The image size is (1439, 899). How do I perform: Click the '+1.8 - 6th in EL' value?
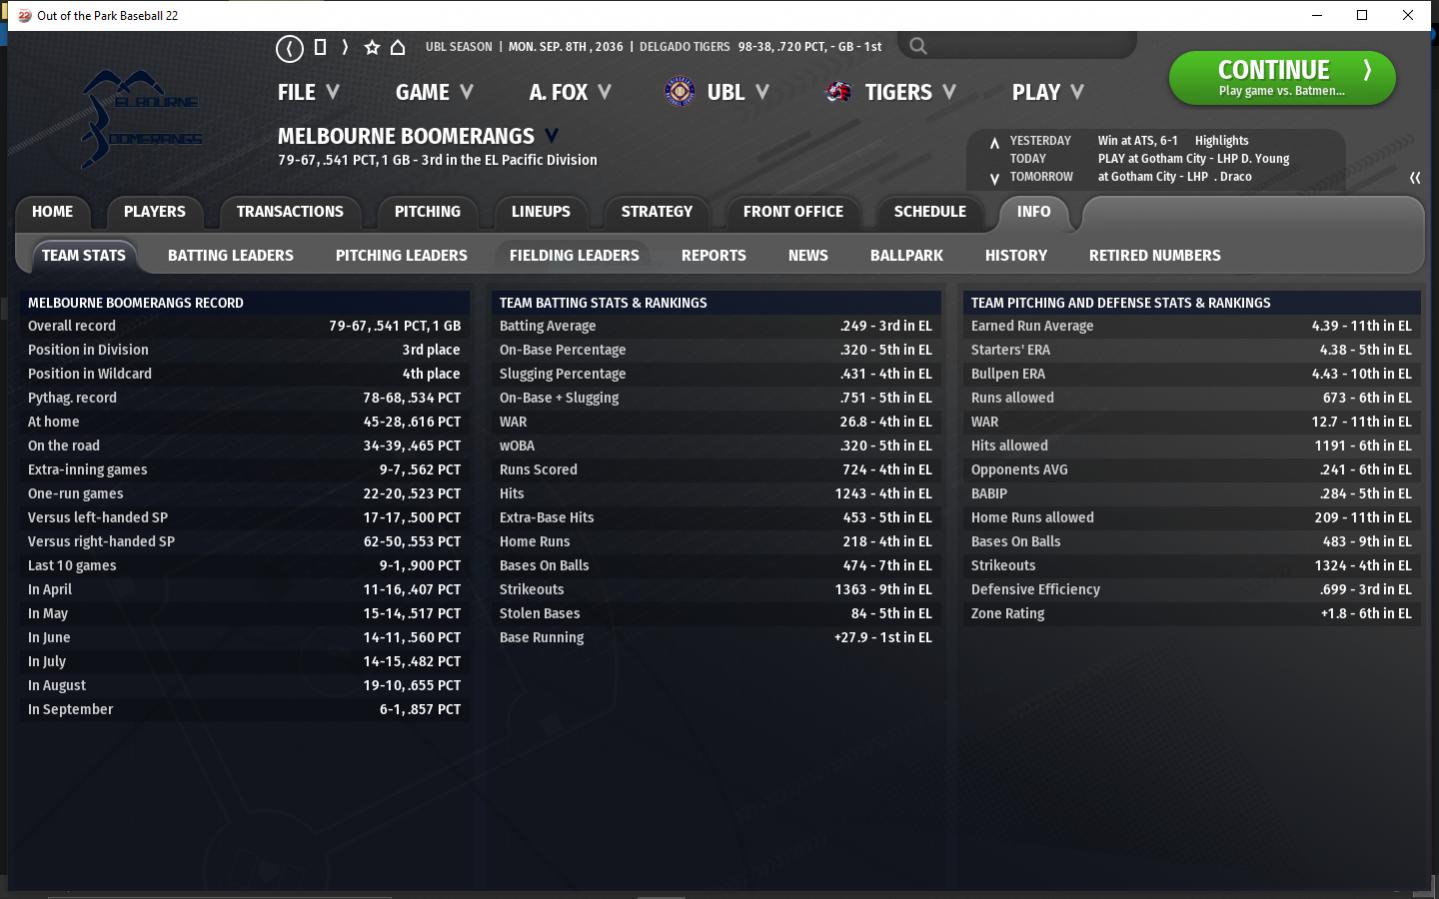(x=1366, y=614)
